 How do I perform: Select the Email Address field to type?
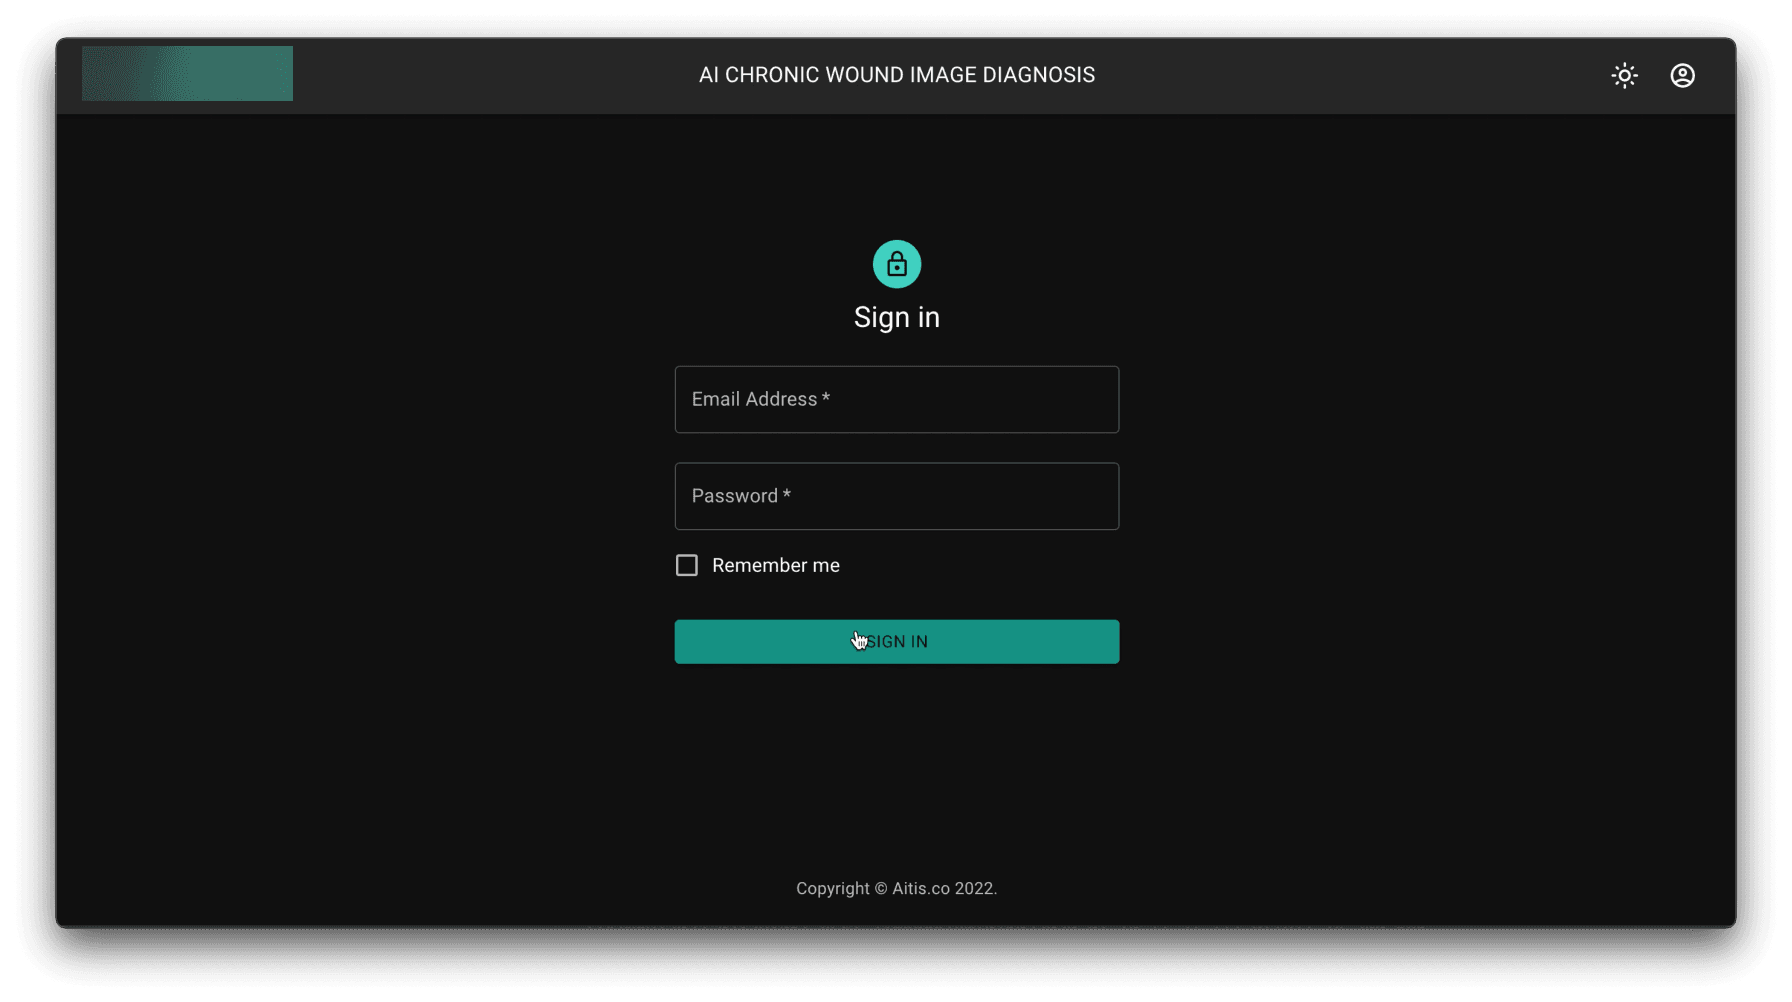(x=896, y=399)
